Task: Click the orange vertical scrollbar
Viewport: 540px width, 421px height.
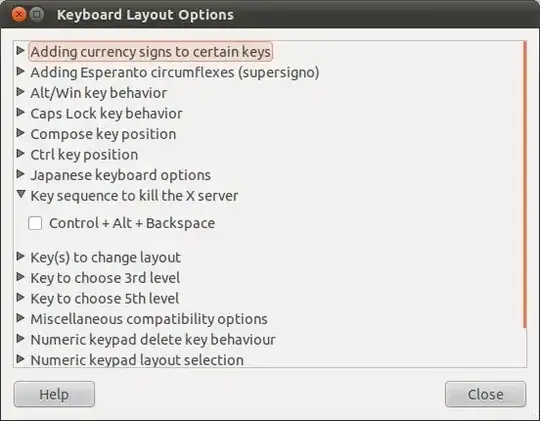Action: click(x=525, y=184)
